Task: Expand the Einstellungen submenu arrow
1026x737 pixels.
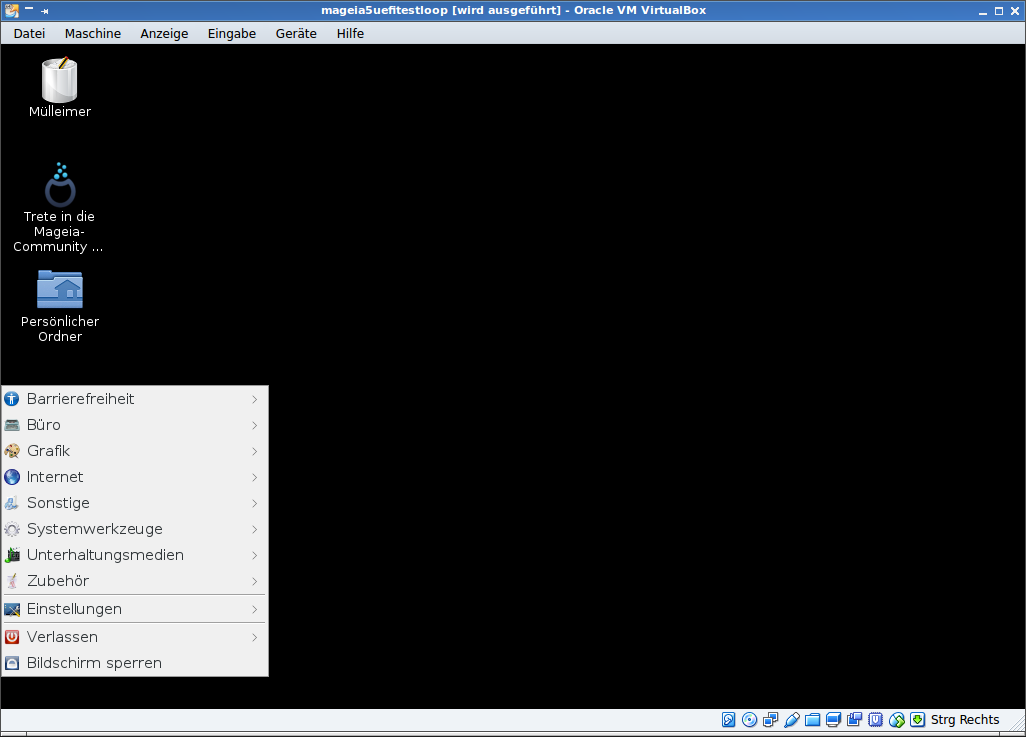Action: point(255,610)
